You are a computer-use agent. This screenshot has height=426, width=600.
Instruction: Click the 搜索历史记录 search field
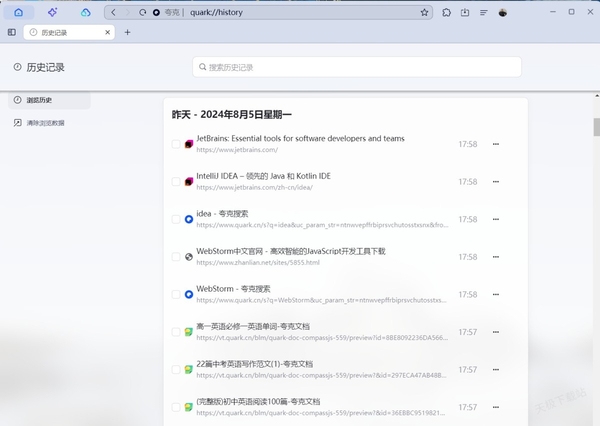[x=357, y=67]
